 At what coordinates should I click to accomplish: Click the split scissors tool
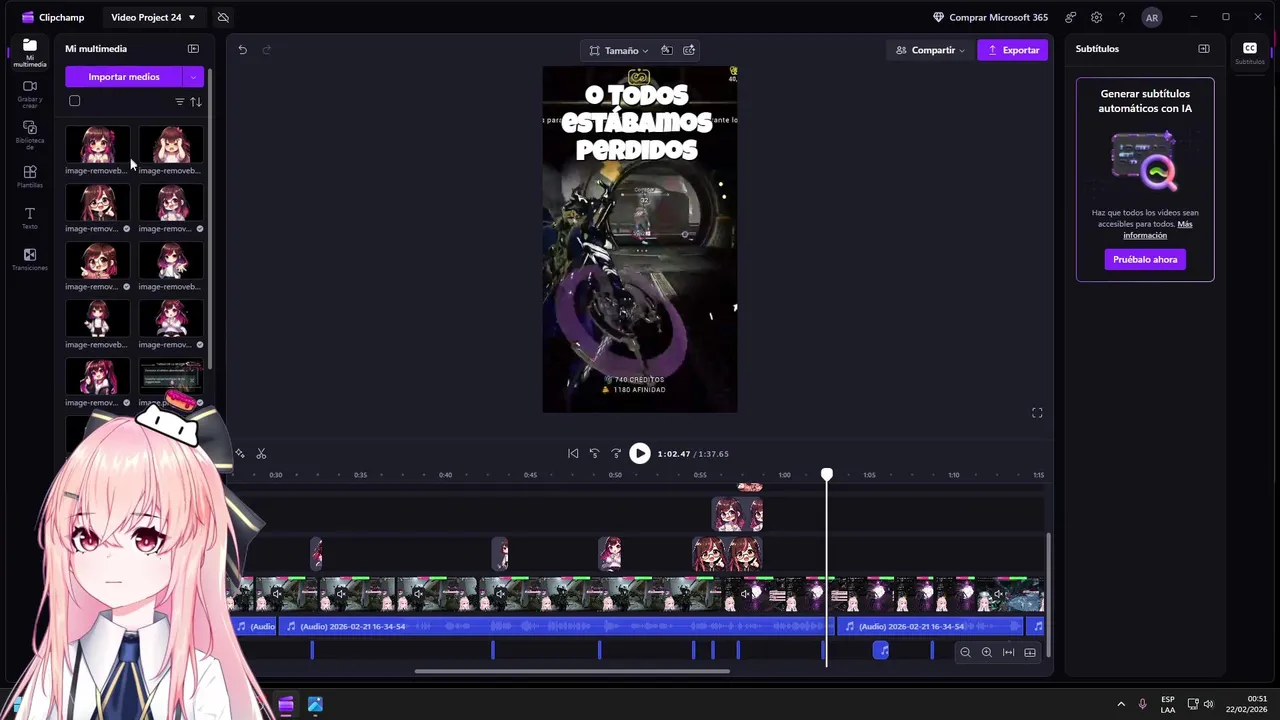261,454
